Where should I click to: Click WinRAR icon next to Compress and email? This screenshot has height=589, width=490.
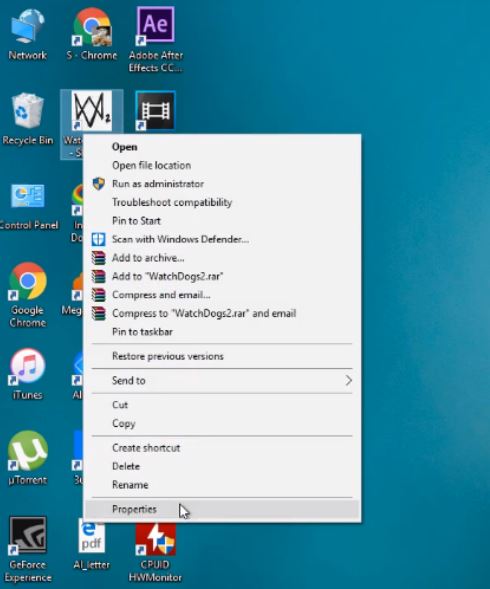point(98,295)
